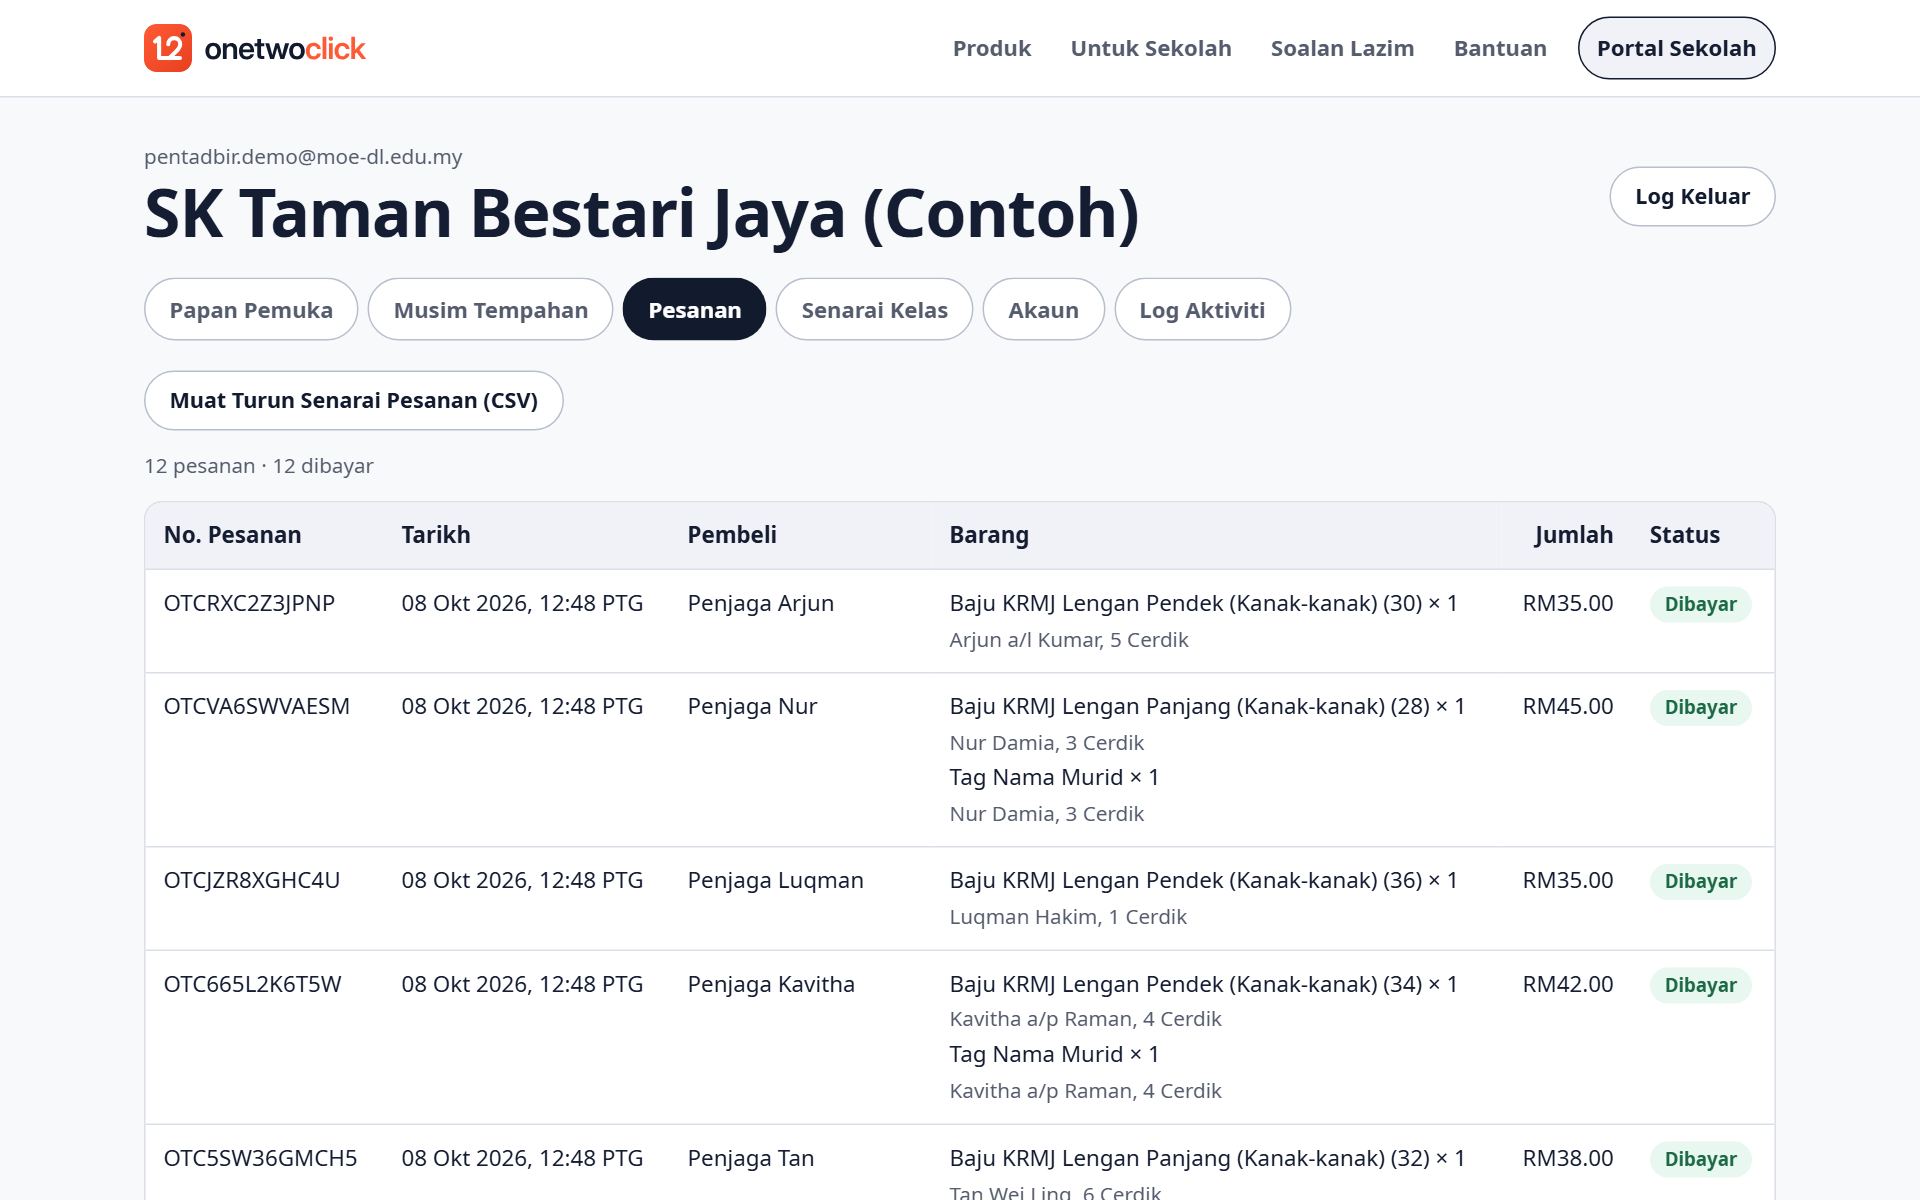
Task: Open the Akaun tab
Action: click(1043, 310)
